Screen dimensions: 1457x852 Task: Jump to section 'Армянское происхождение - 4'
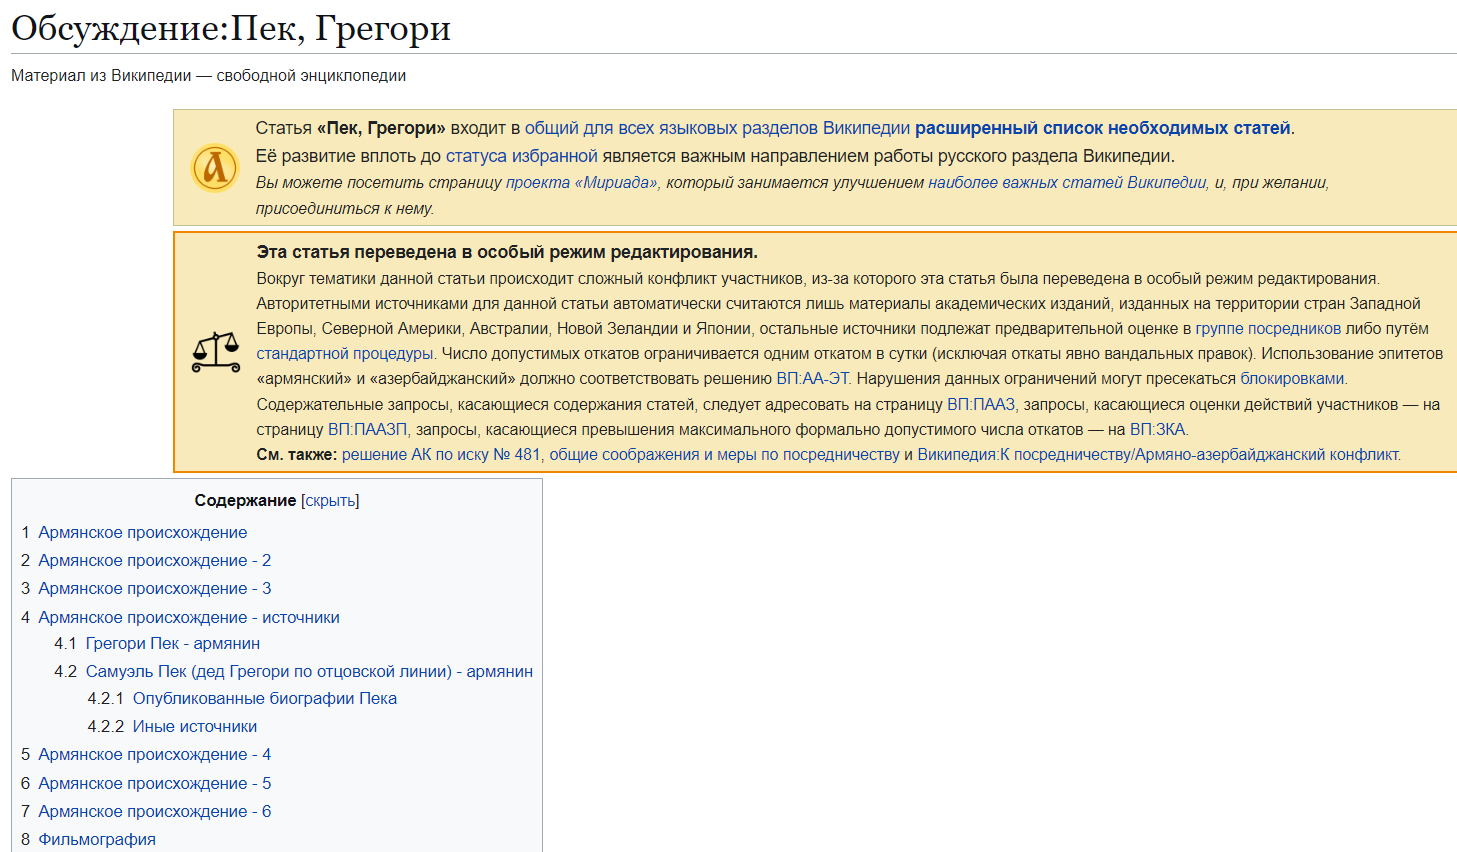tap(155, 755)
